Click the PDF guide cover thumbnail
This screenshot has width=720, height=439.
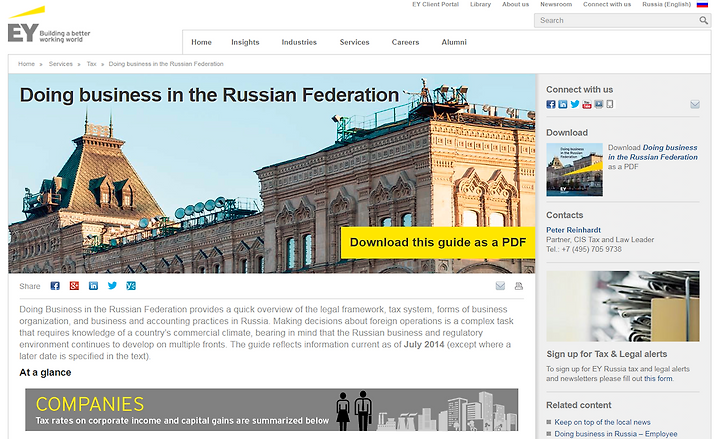574,169
